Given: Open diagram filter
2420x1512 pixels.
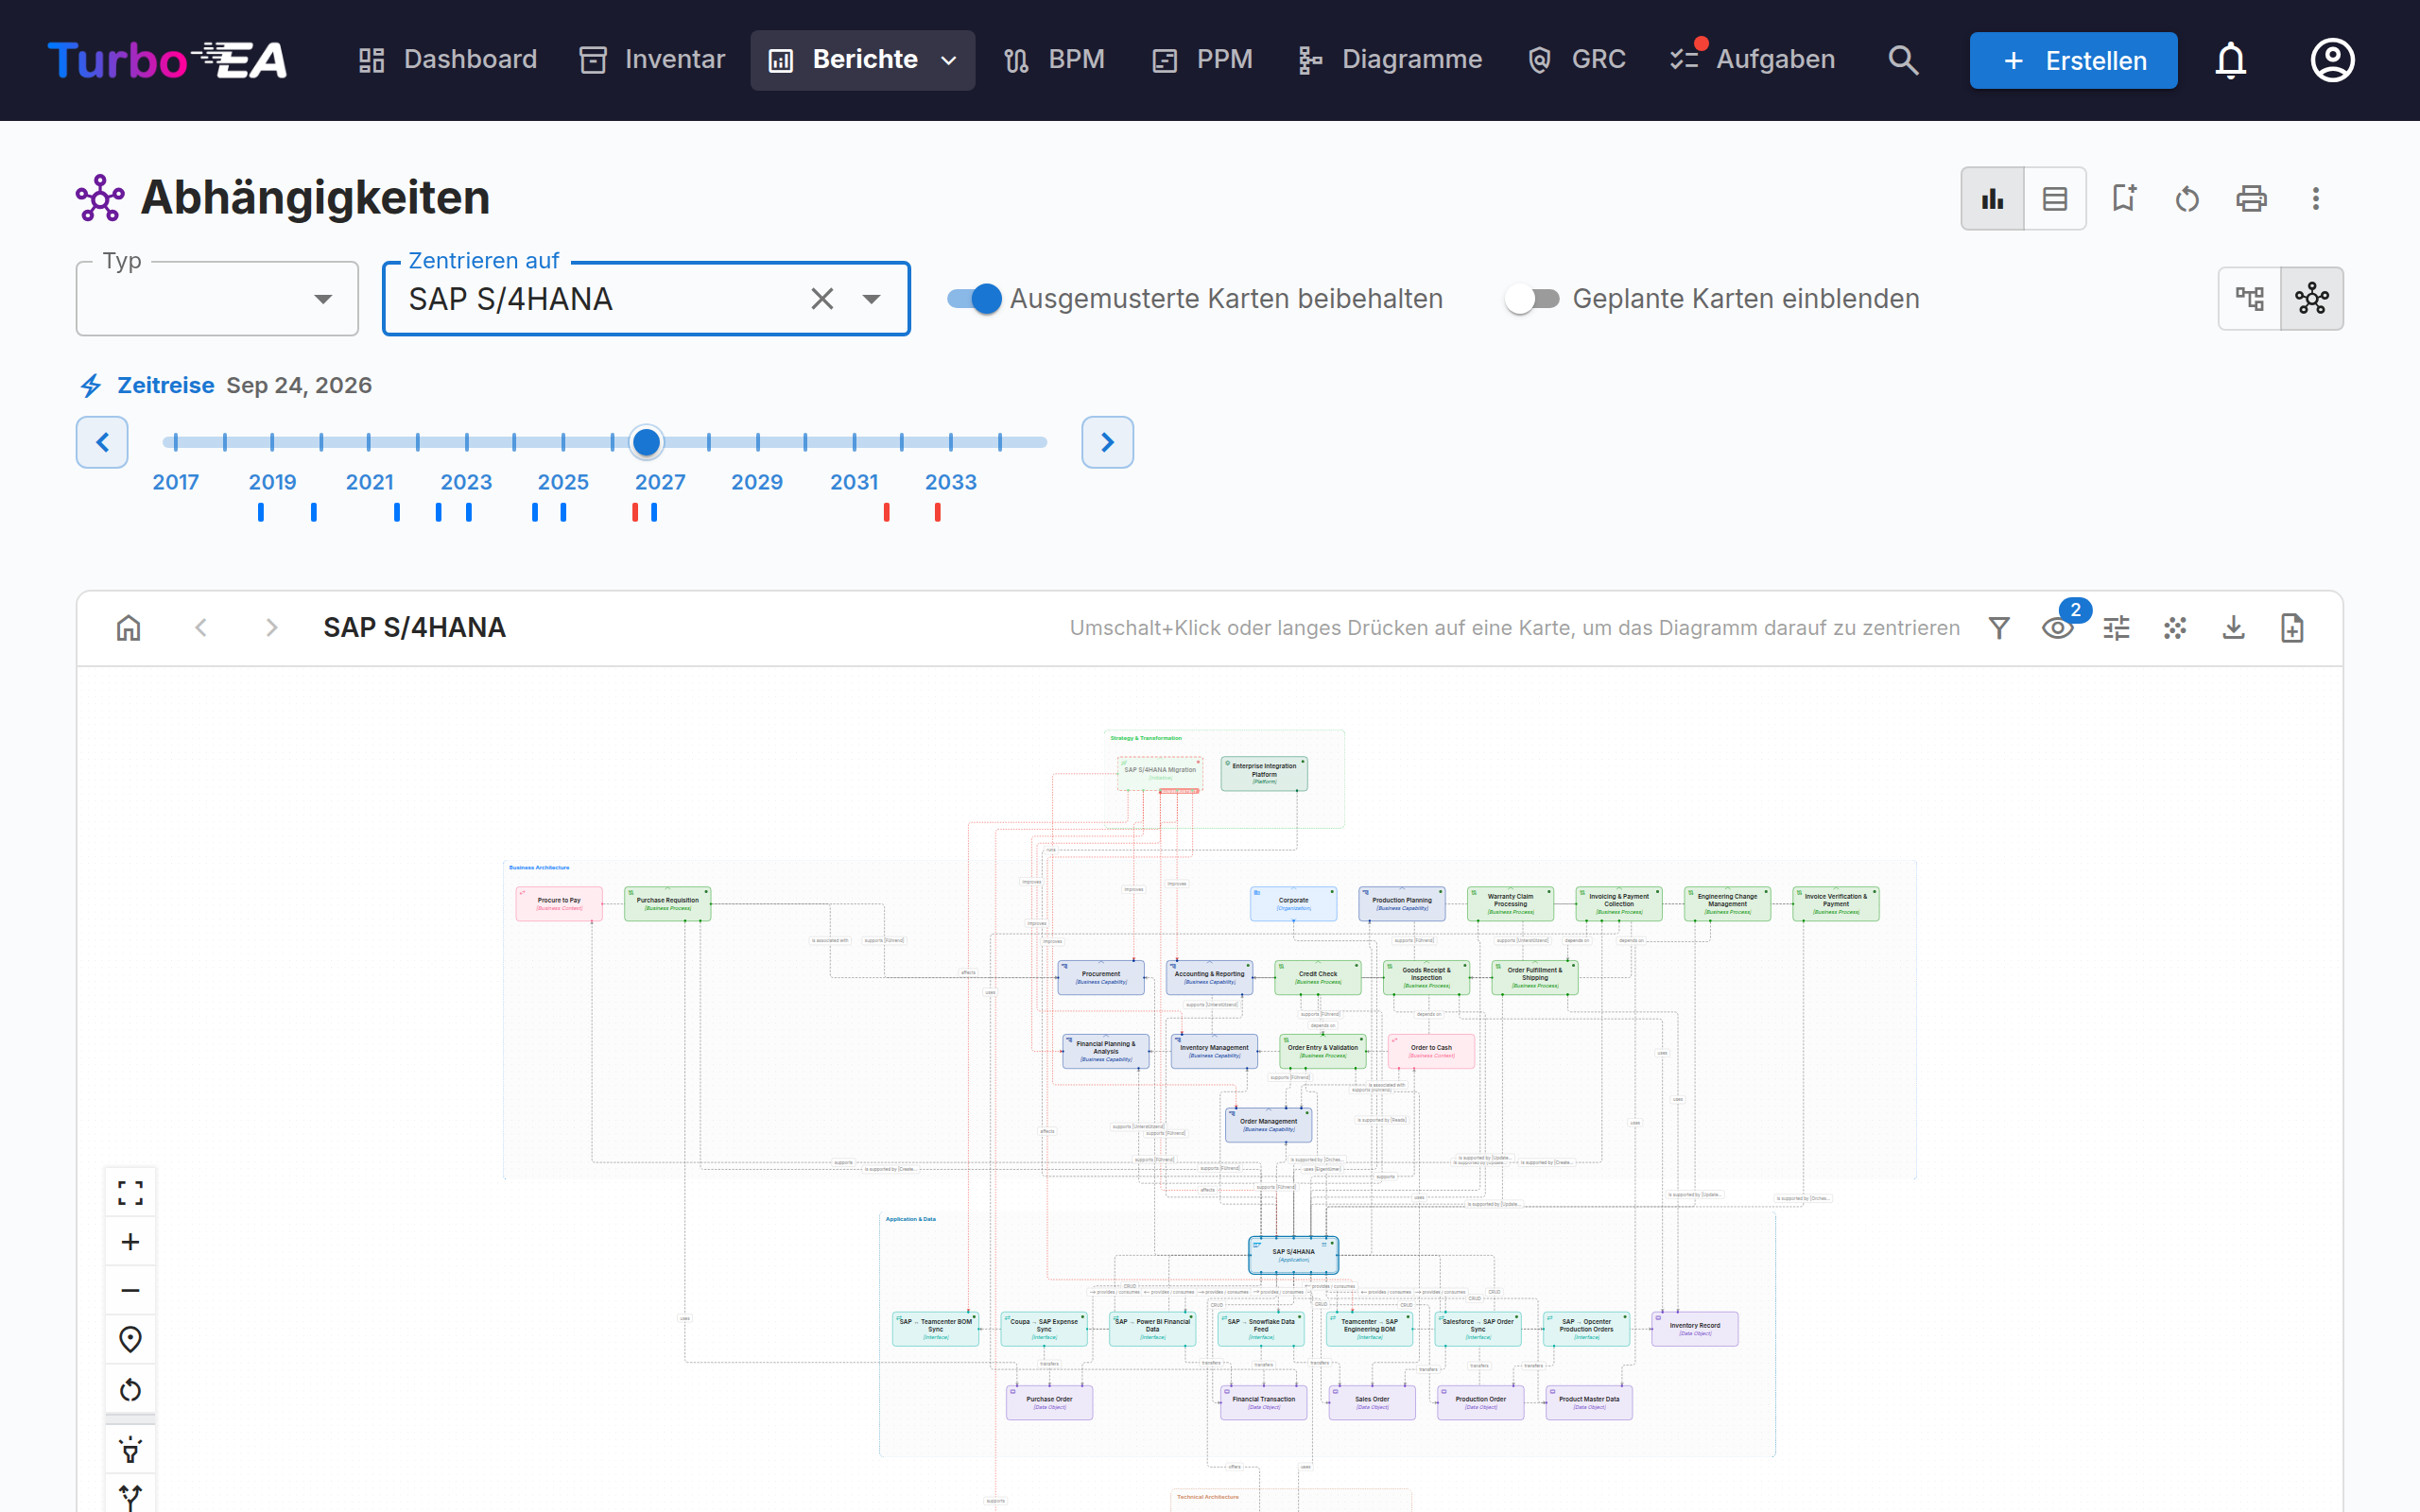Looking at the screenshot, I should tap(1999, 628).
